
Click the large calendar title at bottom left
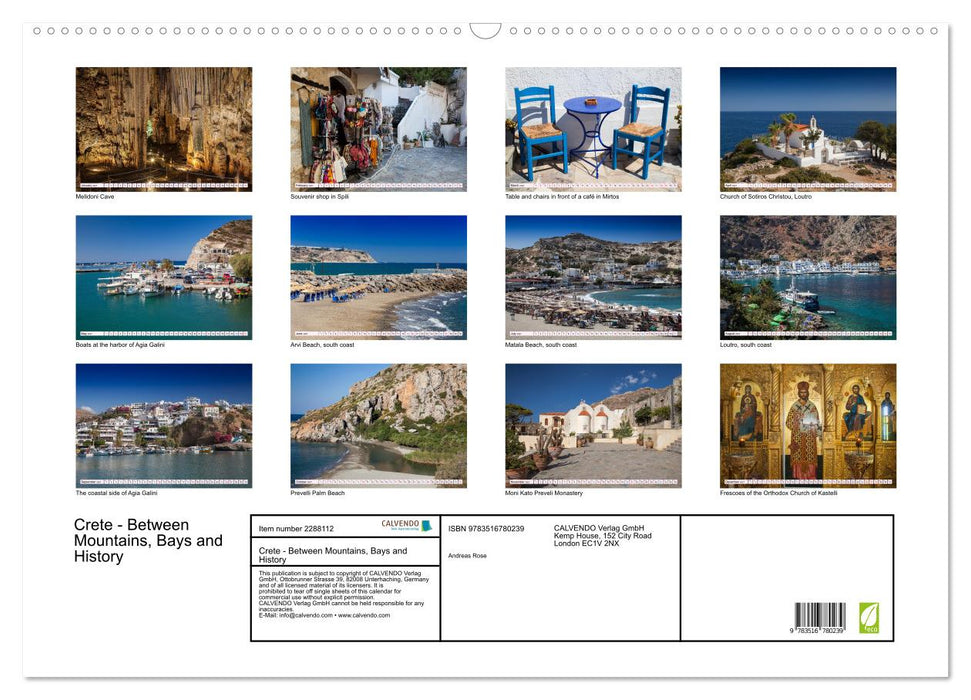tap(148, 540)
